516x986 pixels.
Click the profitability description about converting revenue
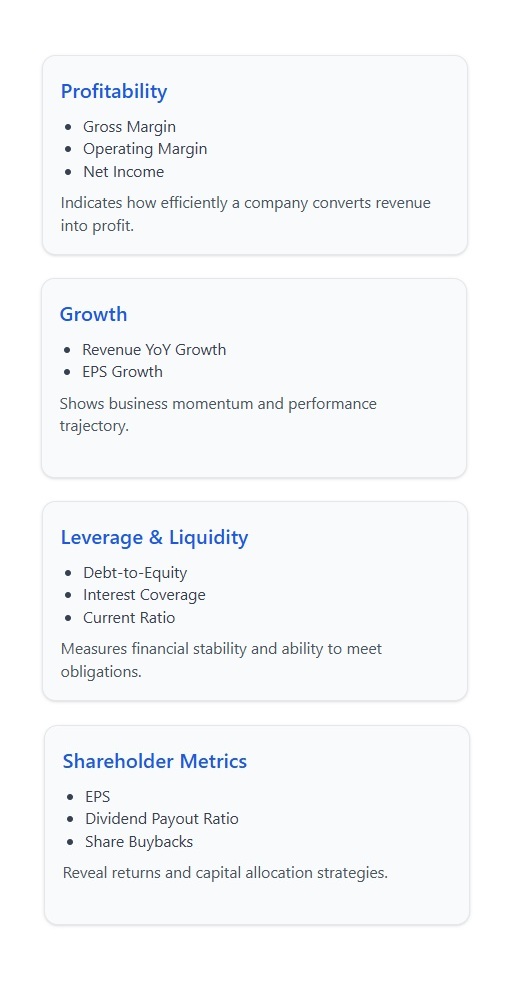pyautogui.click(x=246, y=214)
